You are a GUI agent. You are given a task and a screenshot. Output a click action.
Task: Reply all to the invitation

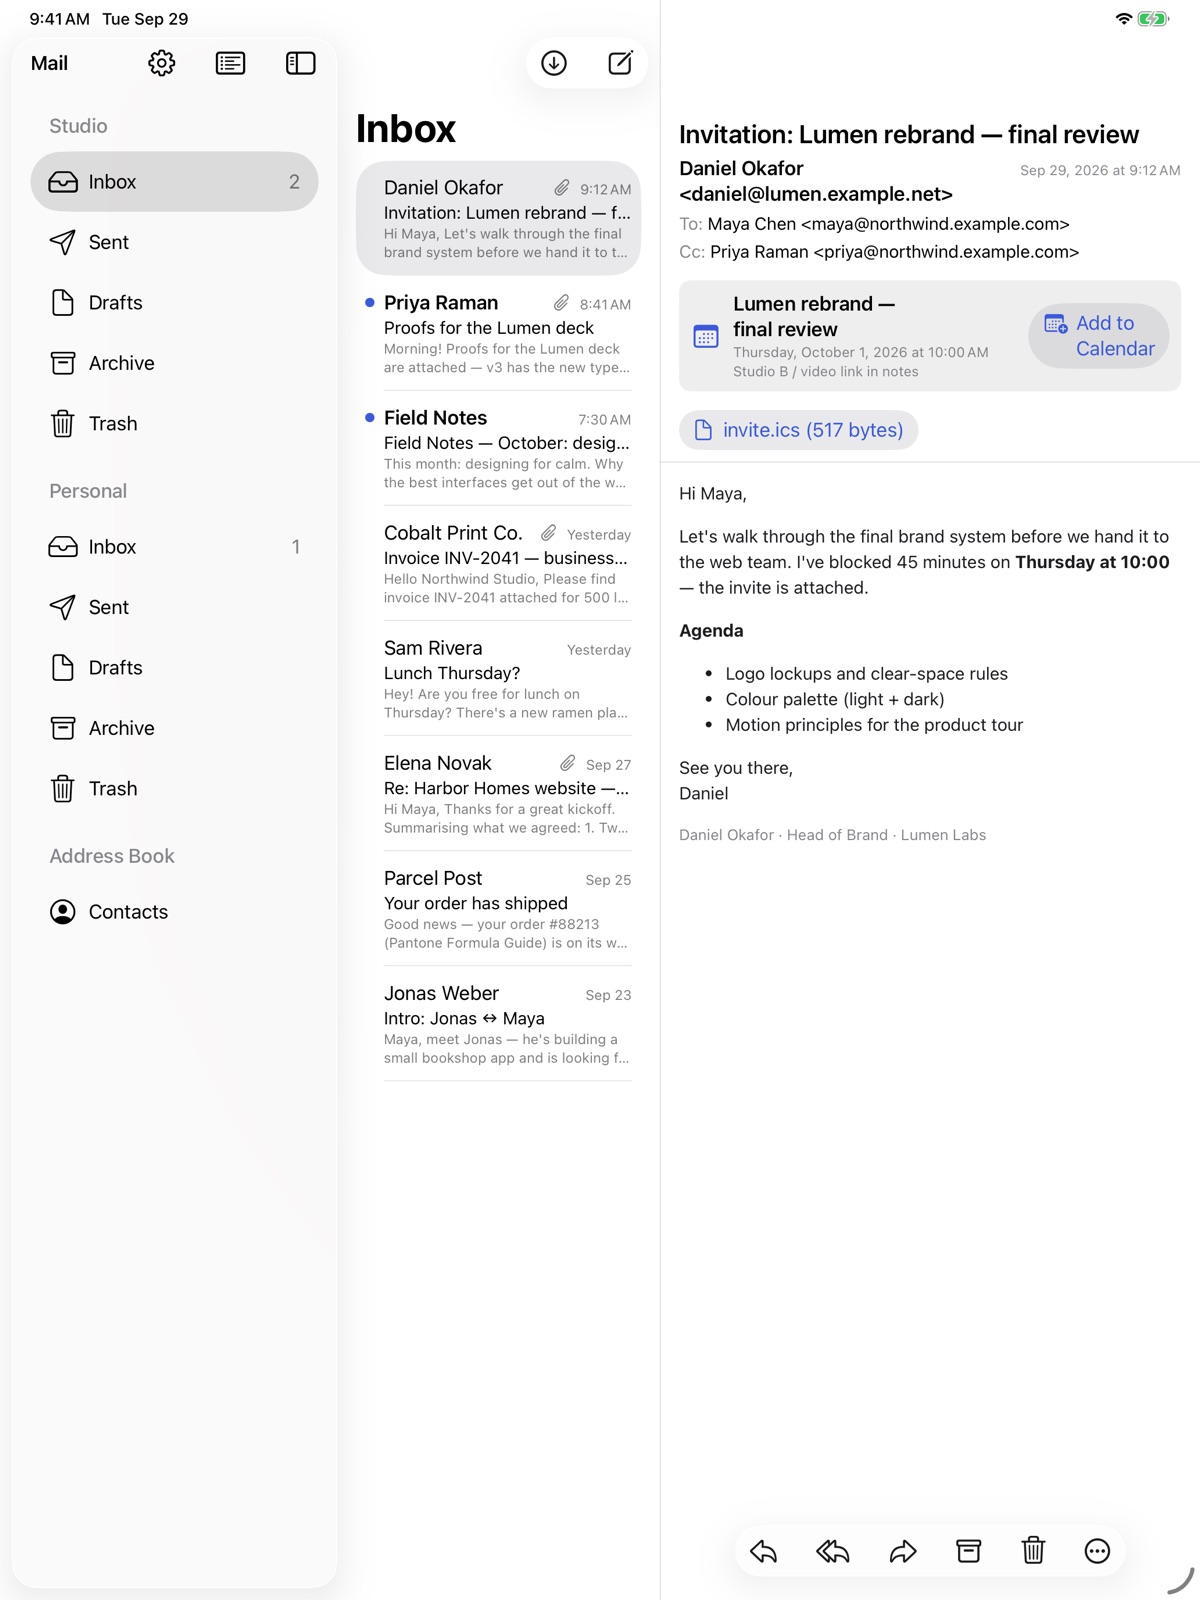[x=832, y=1551]
